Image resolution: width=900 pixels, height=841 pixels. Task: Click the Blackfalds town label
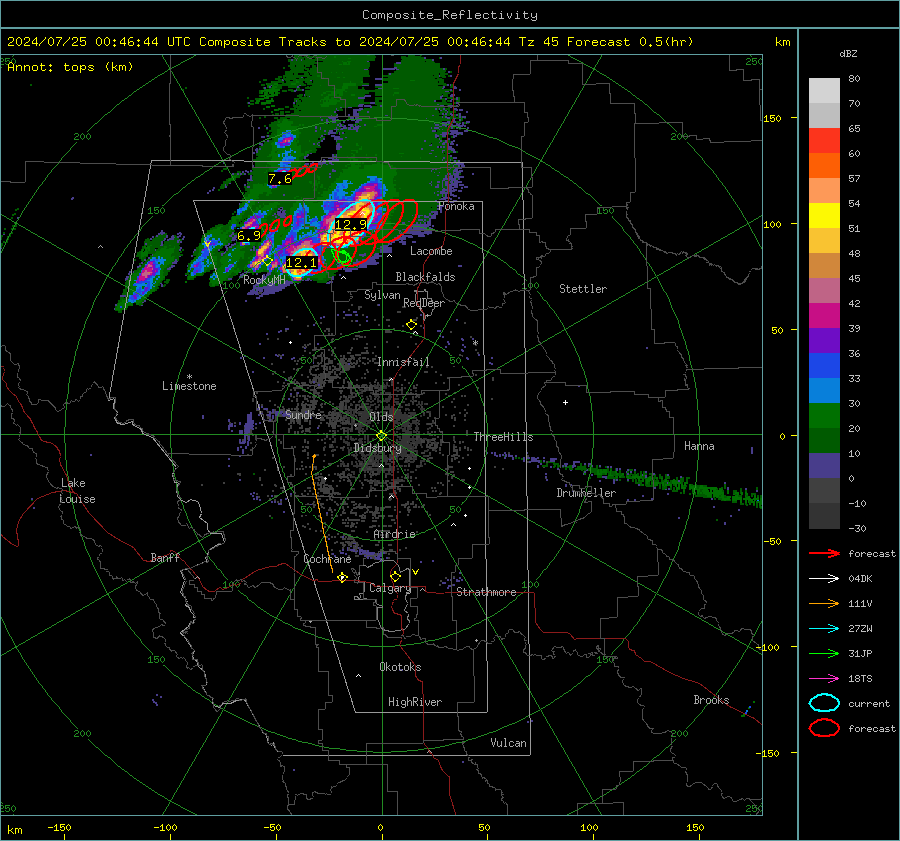(x=425, y=277)
